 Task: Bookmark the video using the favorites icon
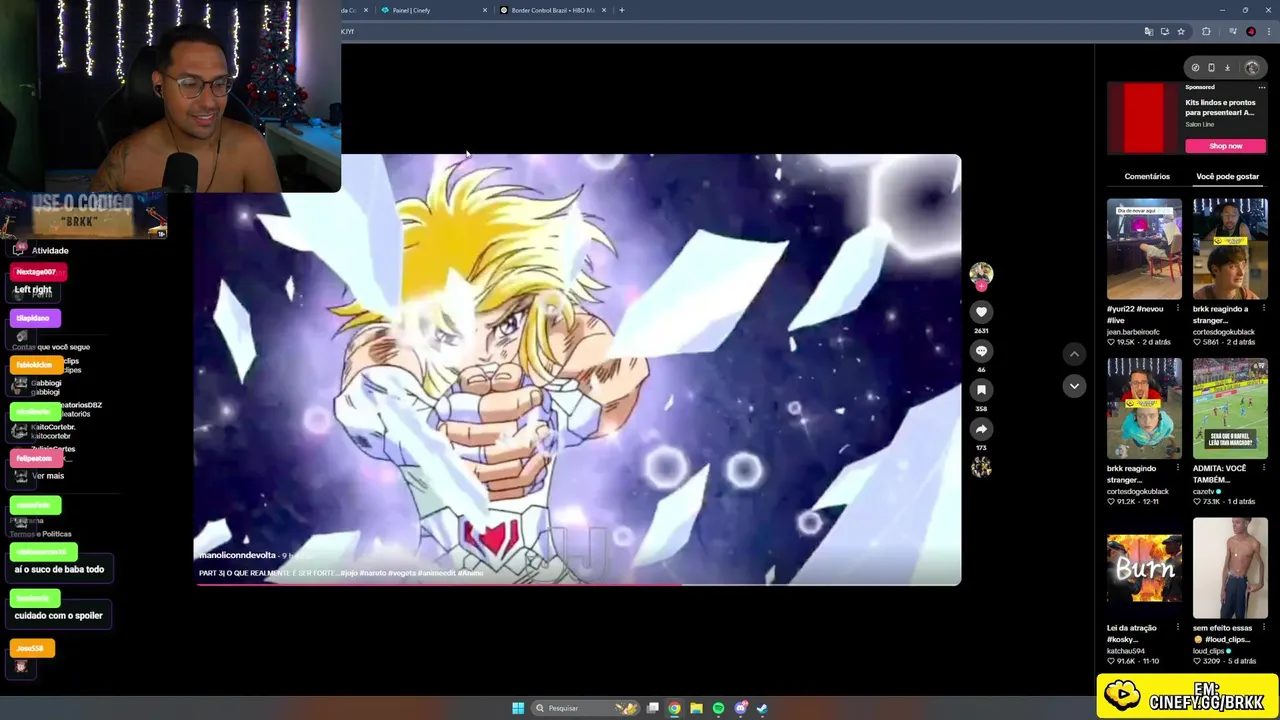click(x=981, y=390)
